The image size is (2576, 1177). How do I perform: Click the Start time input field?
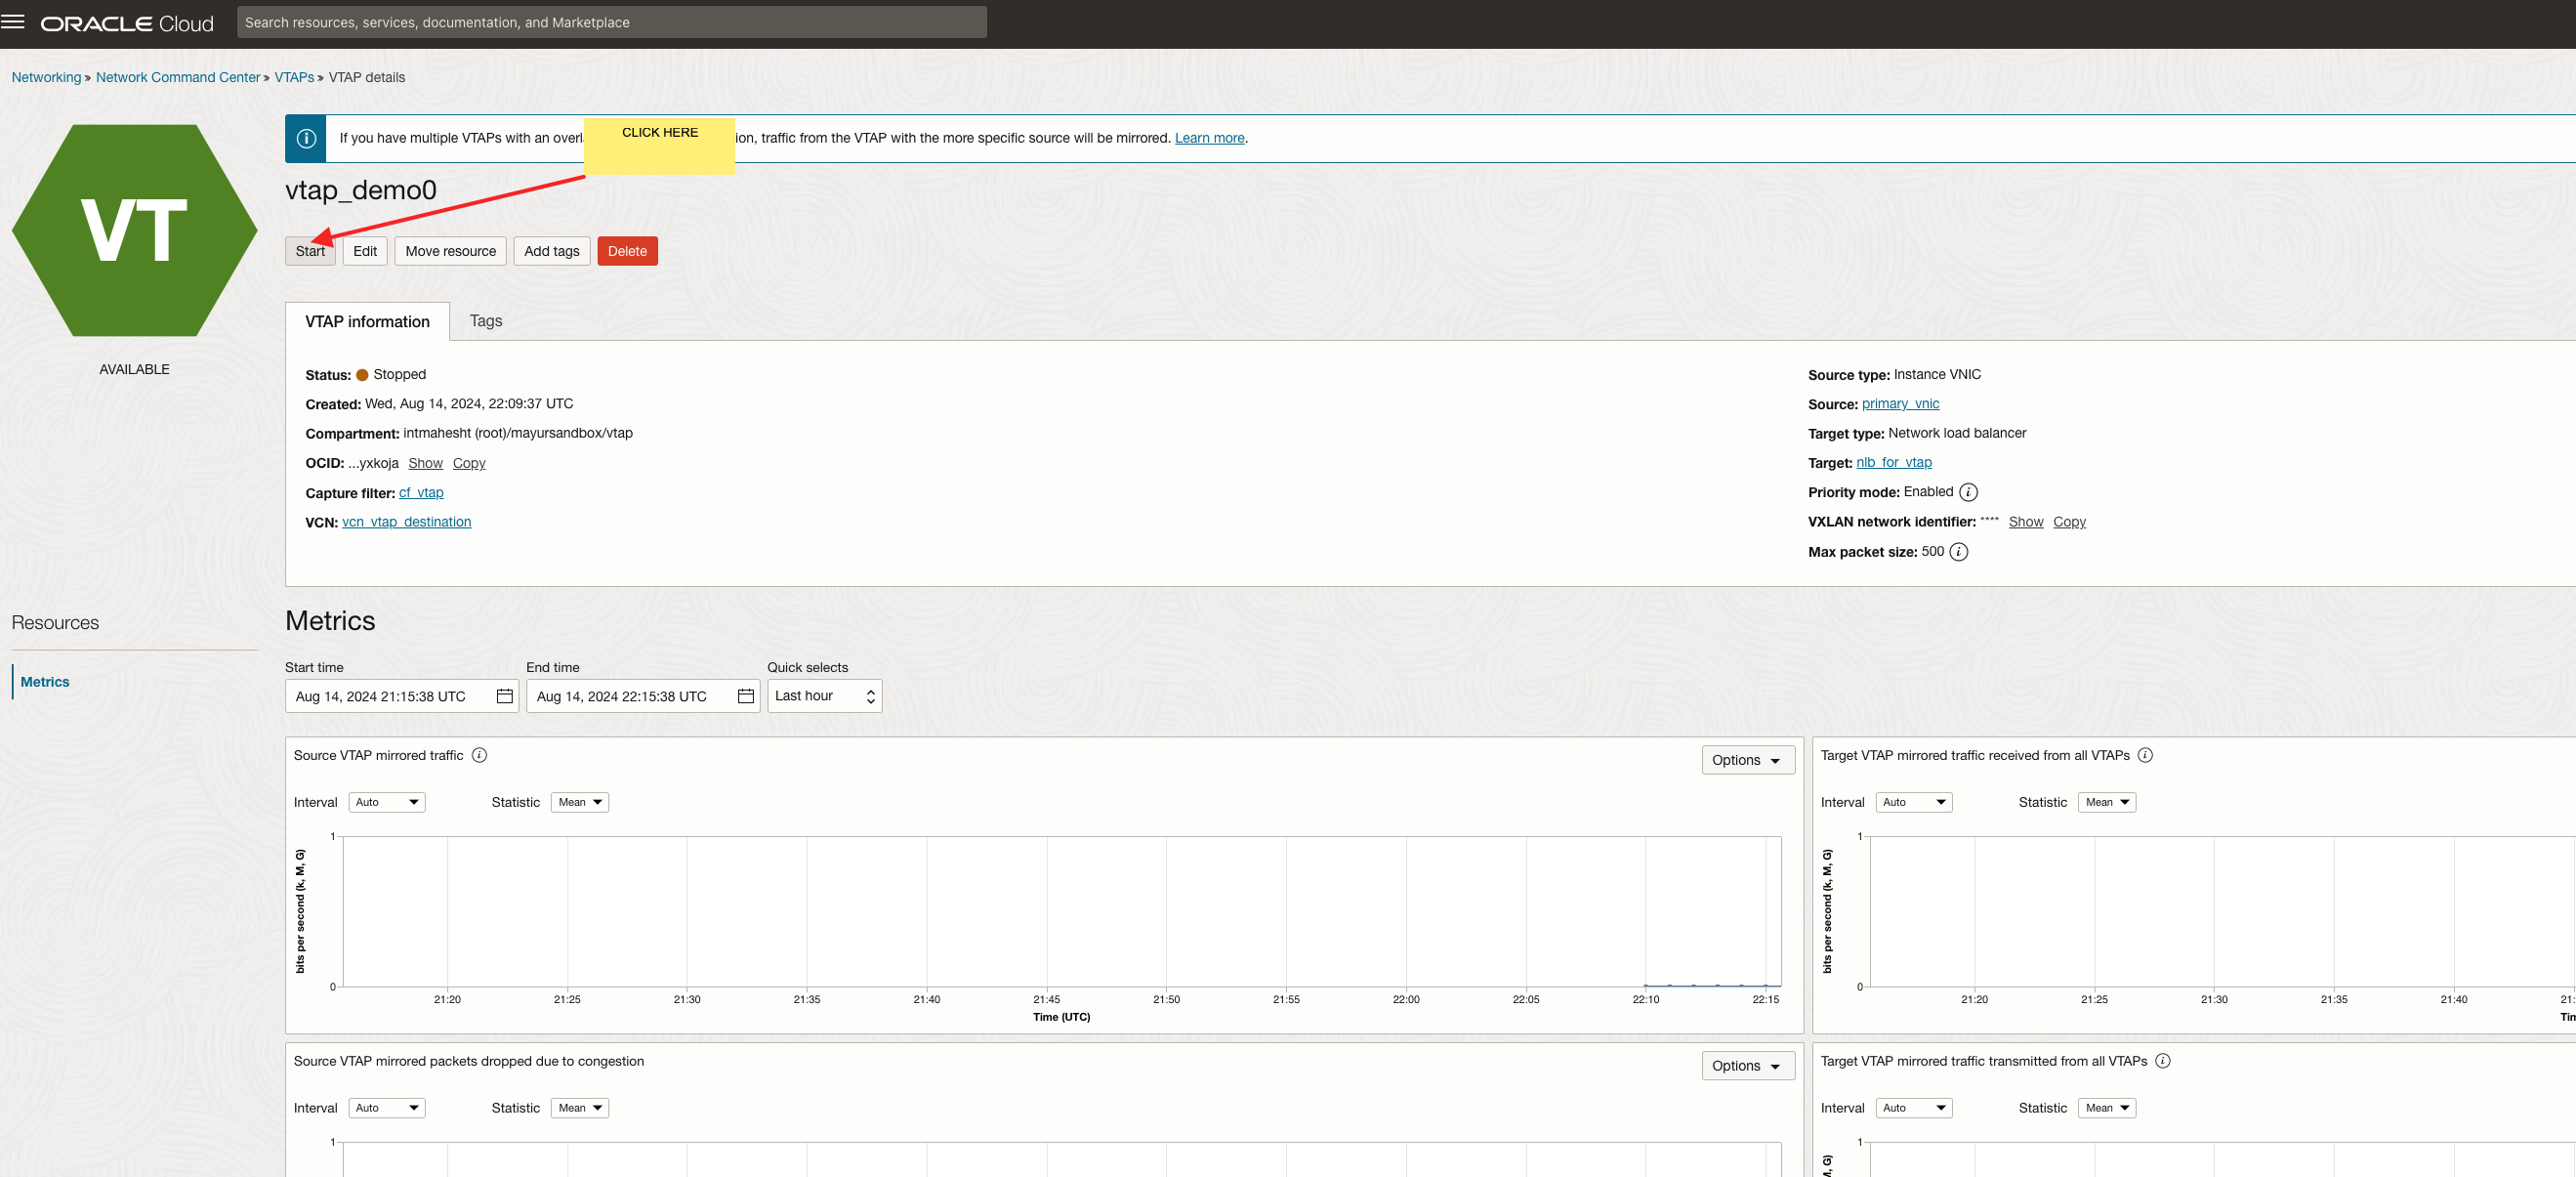tap(402, 696)
